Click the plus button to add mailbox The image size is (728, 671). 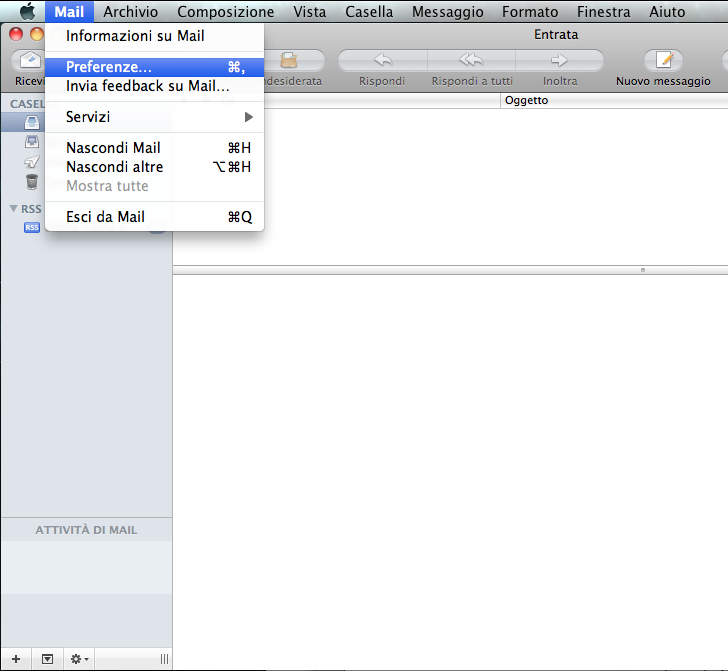(x=15, y=659)
